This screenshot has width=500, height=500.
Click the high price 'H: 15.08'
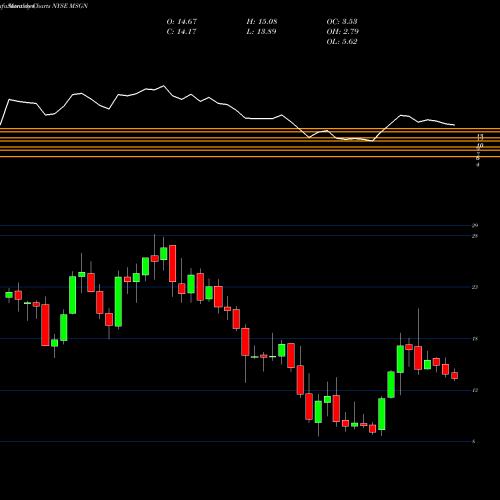click(x=262, y=22)
